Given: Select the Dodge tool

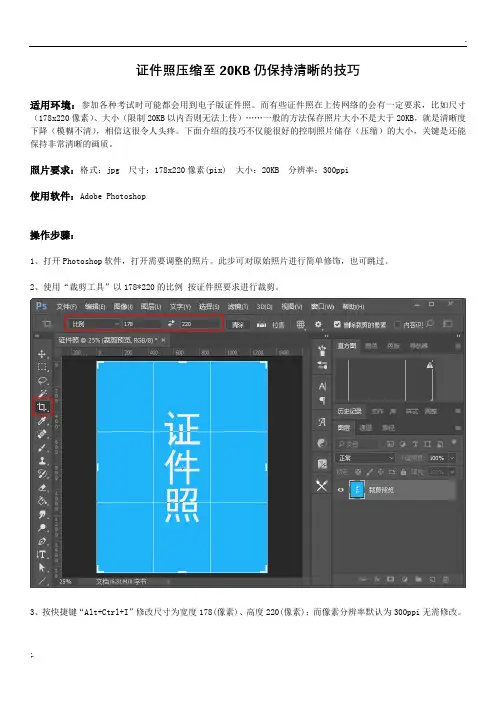Looking at the screenshot, I should [x=42, y=528].
